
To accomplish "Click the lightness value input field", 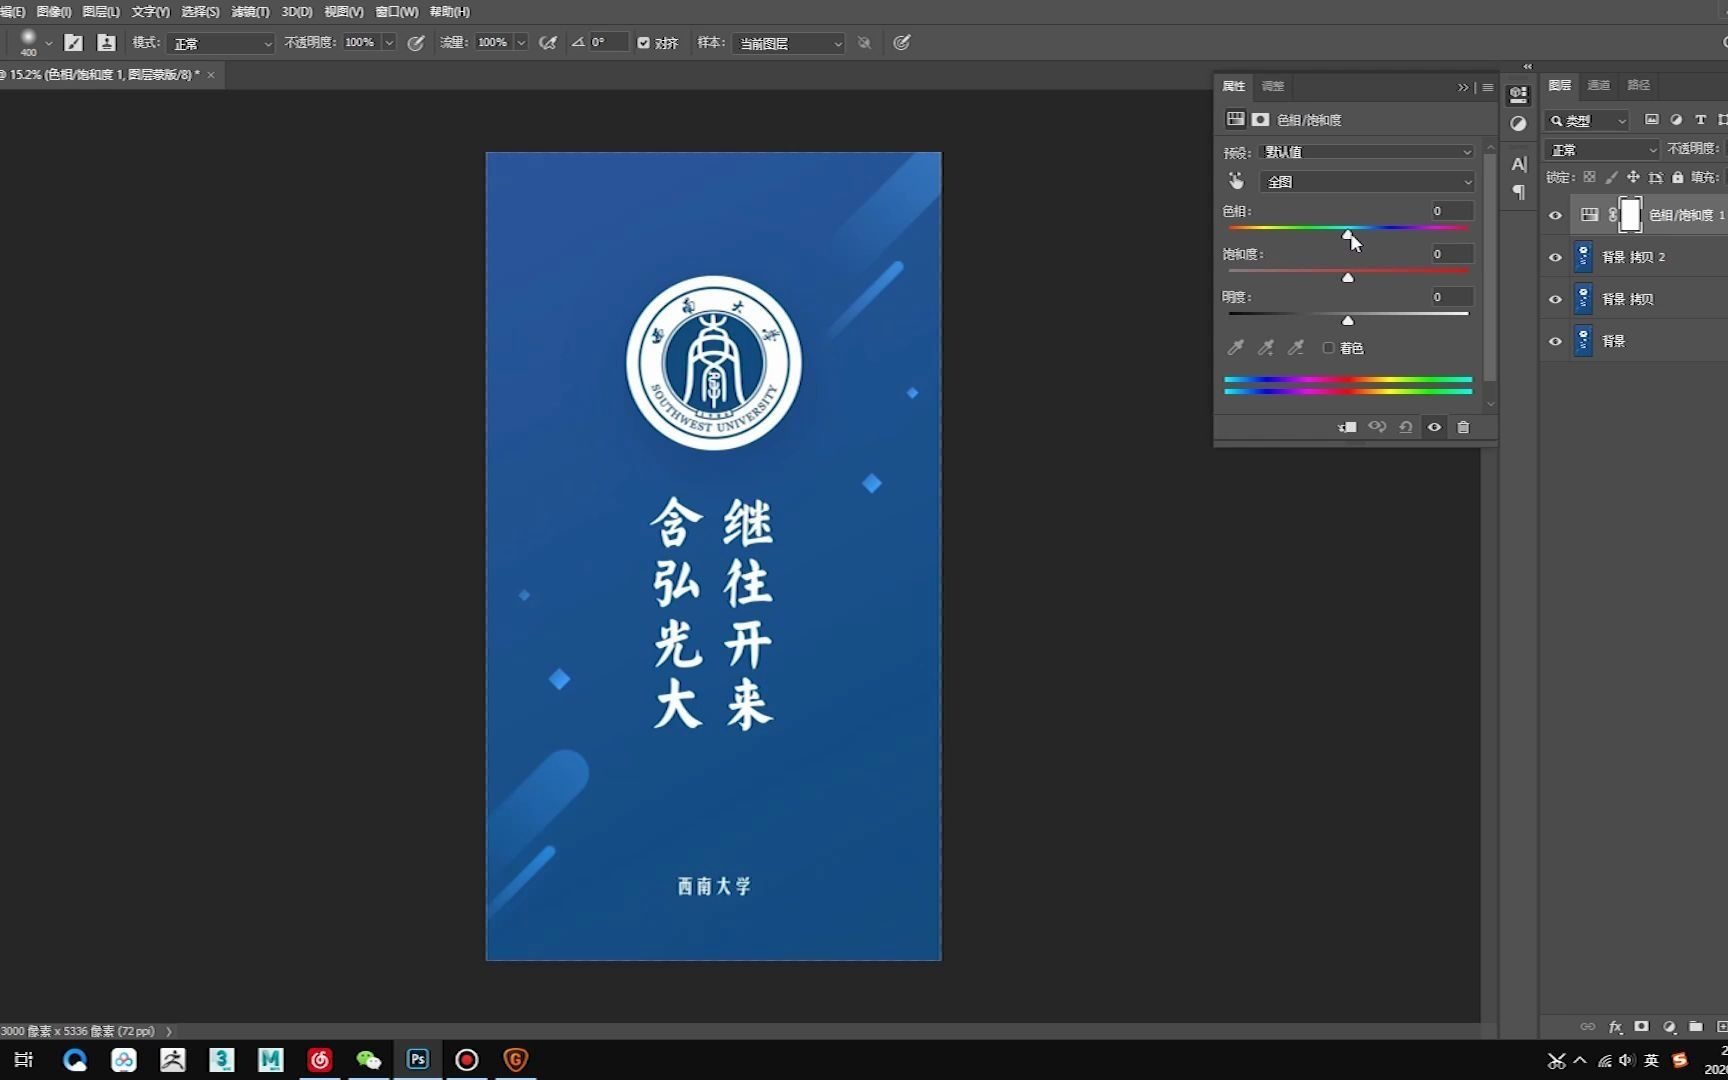I will click(1451, 297).
